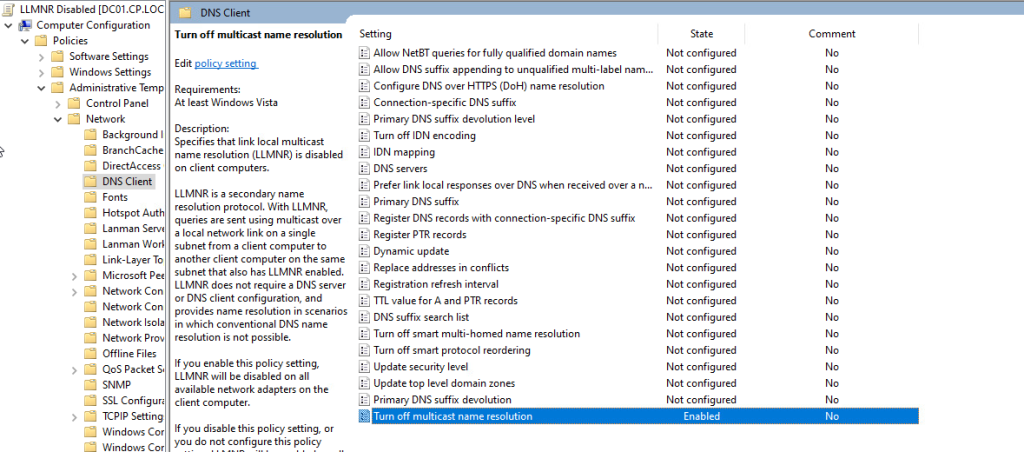Select the Primary DNS suffix setting row

[416, 202]
